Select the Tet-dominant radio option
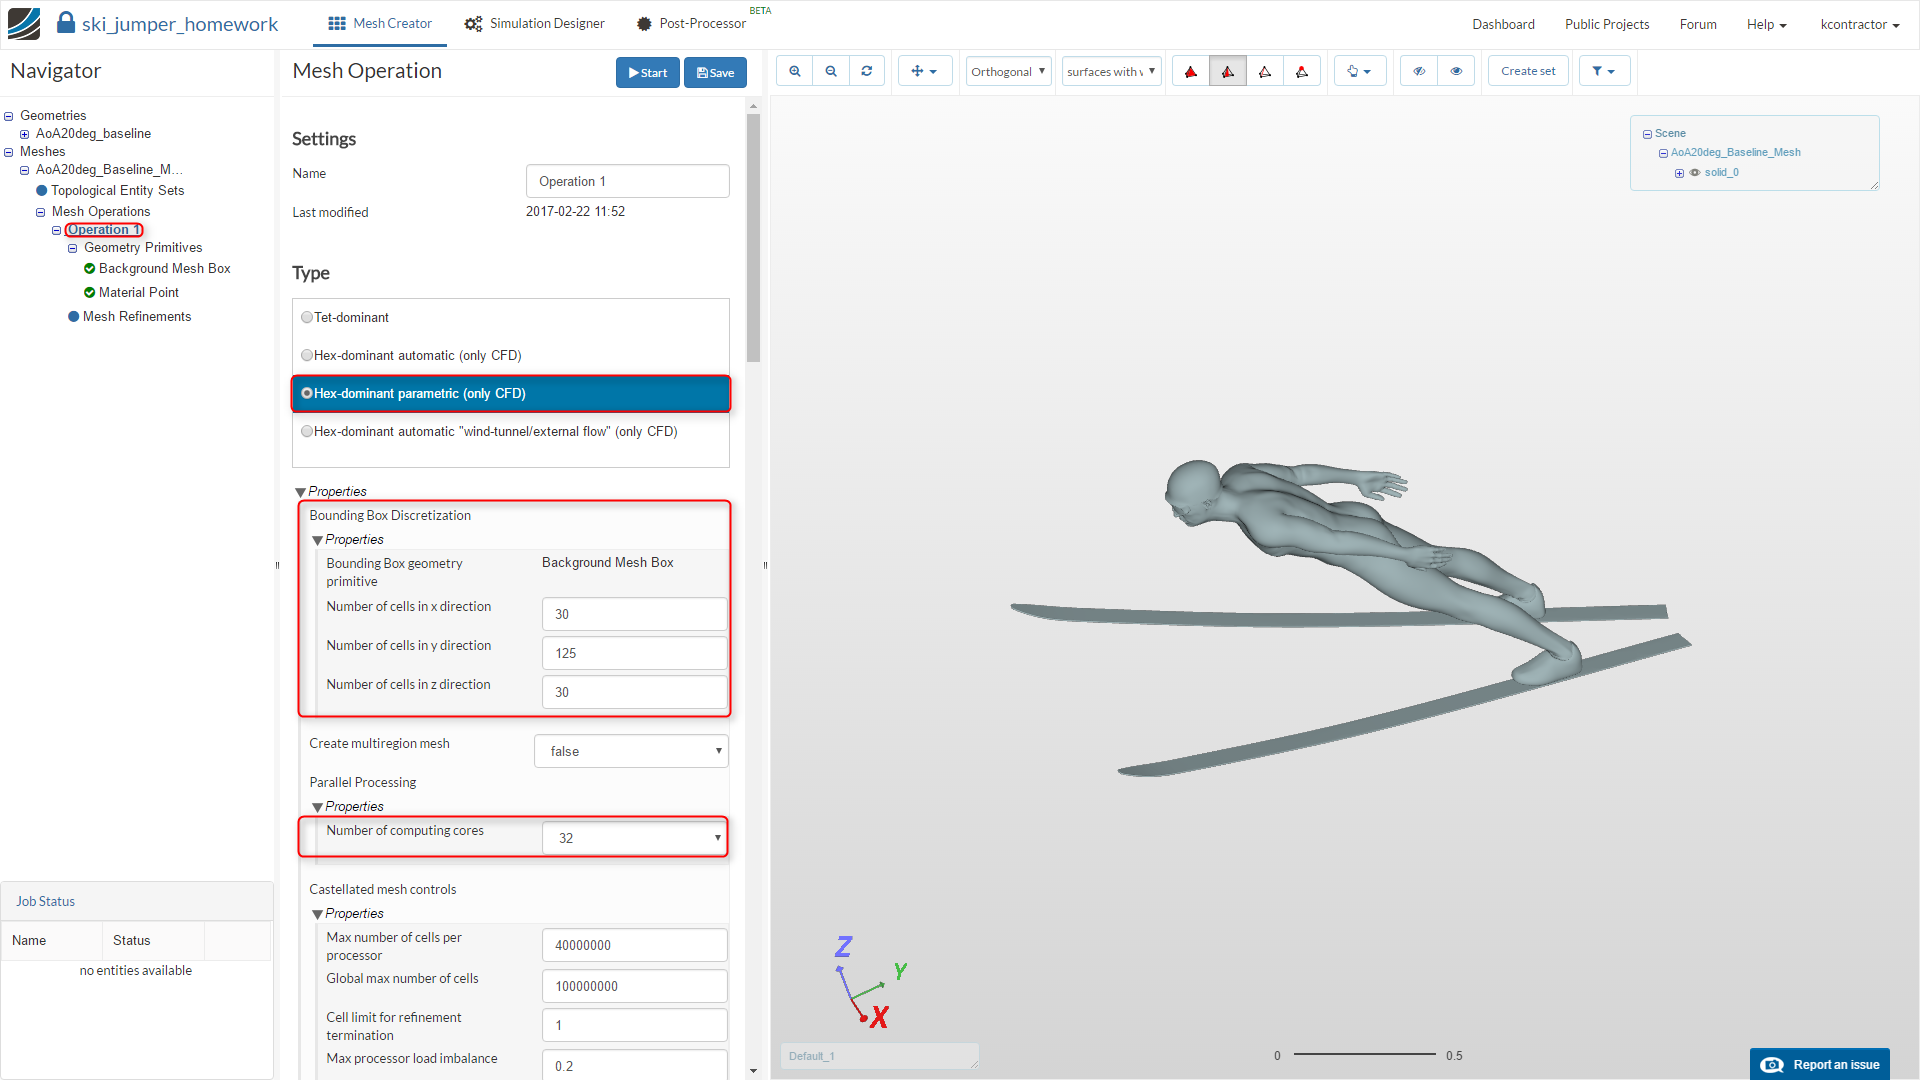This screenshot has height=1080, width=1920. click(307, 317)
